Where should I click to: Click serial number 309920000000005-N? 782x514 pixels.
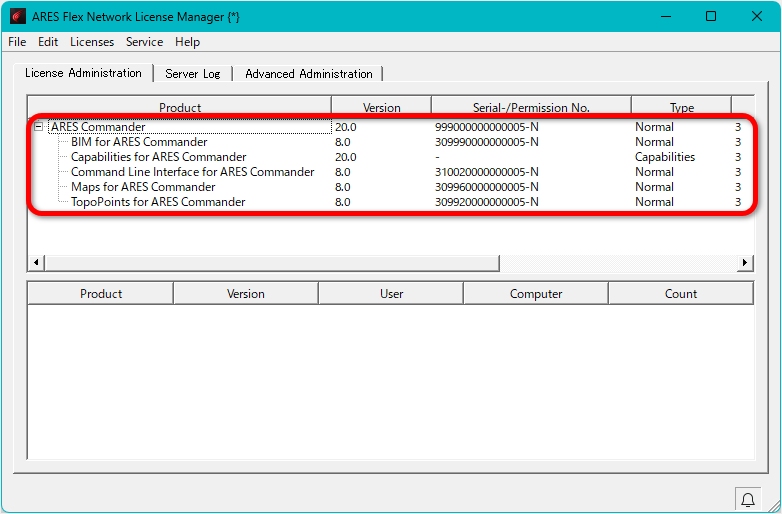click(x=486, y=202)
